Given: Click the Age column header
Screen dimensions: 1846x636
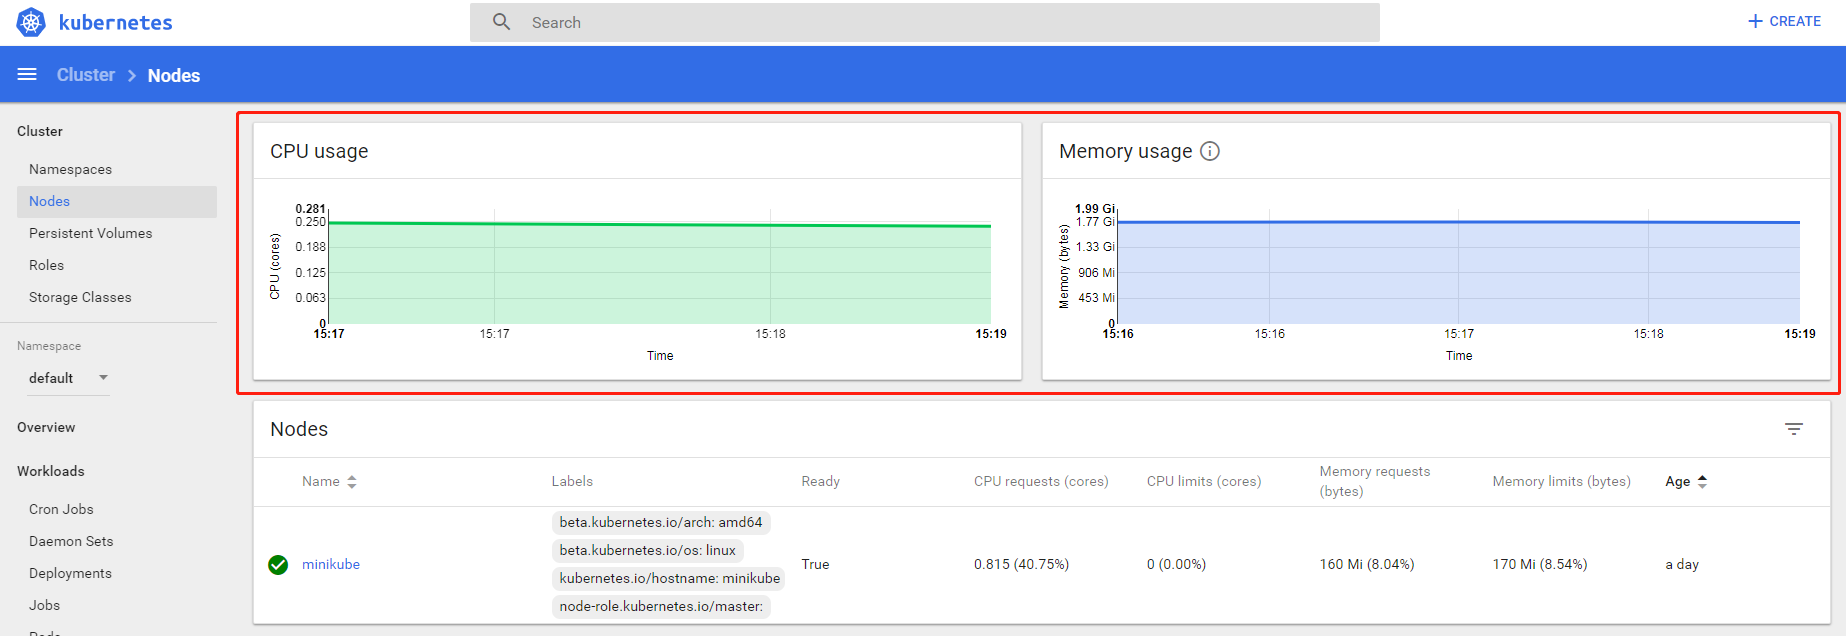Looking at the screenshot, I should tap(1678, 481).
